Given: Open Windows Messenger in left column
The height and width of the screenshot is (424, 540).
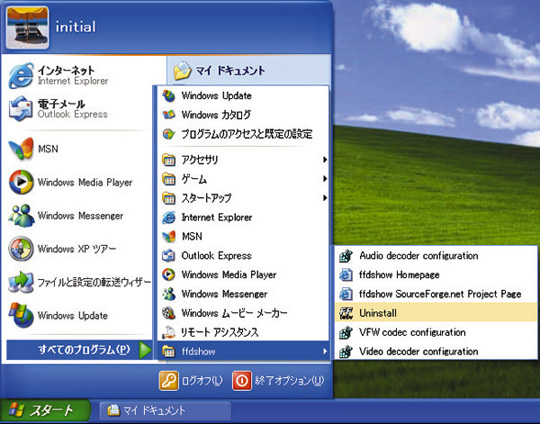Looking at the screenshot, I should coord(79,216).
